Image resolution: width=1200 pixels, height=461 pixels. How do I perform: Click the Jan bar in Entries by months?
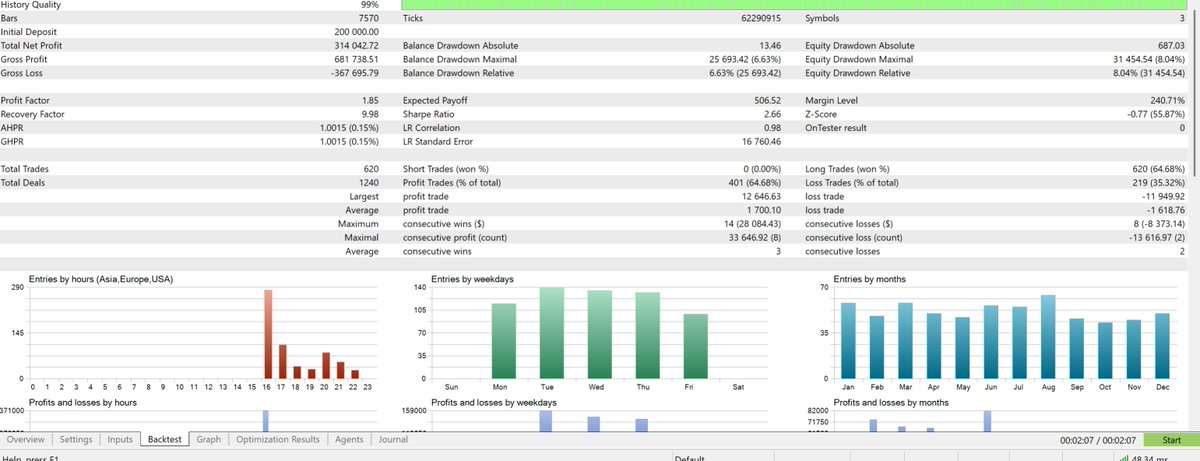click(x=849, y=340)
